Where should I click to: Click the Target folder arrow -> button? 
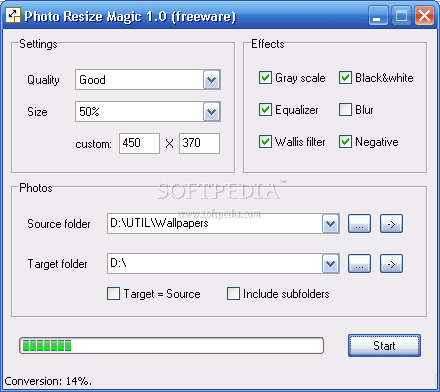pos(391,264)
